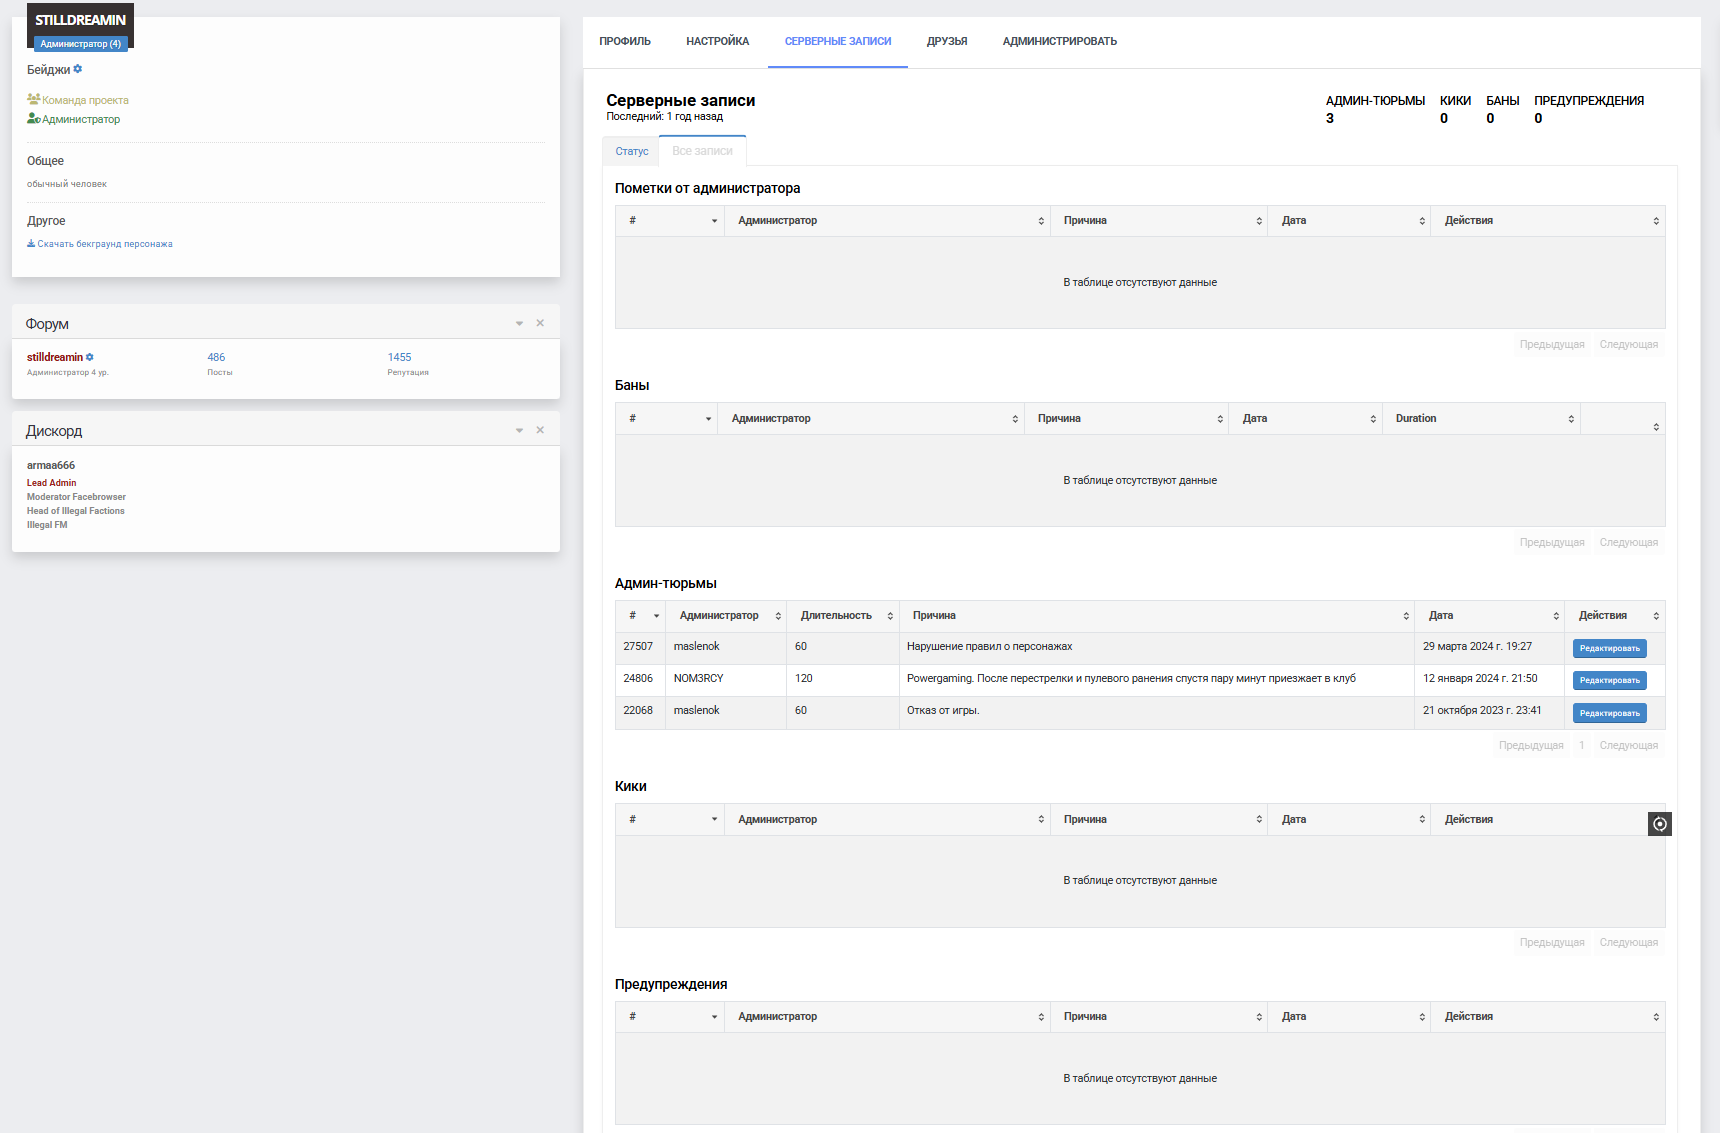Viewport: 1720px width, 1133px height.
Task: Sort Кики table by Администратор column
Action: tap(888, 820)
